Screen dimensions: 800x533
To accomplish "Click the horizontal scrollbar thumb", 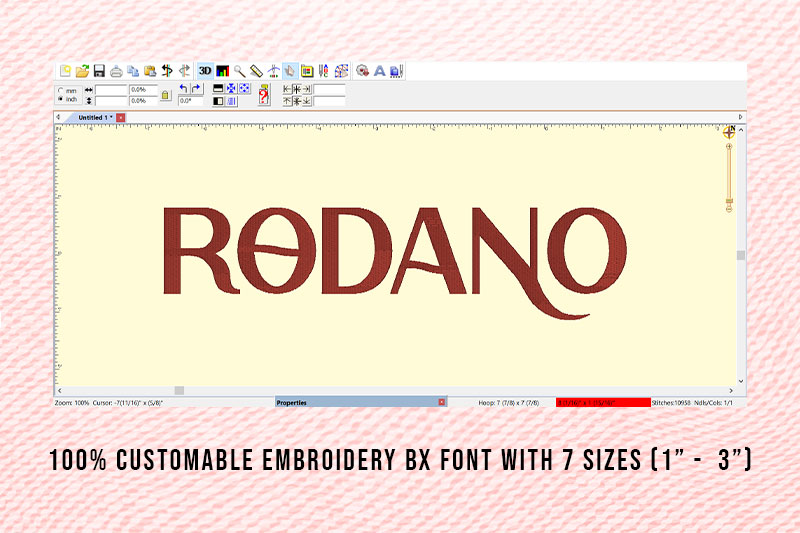I will [x=179, y=391].
